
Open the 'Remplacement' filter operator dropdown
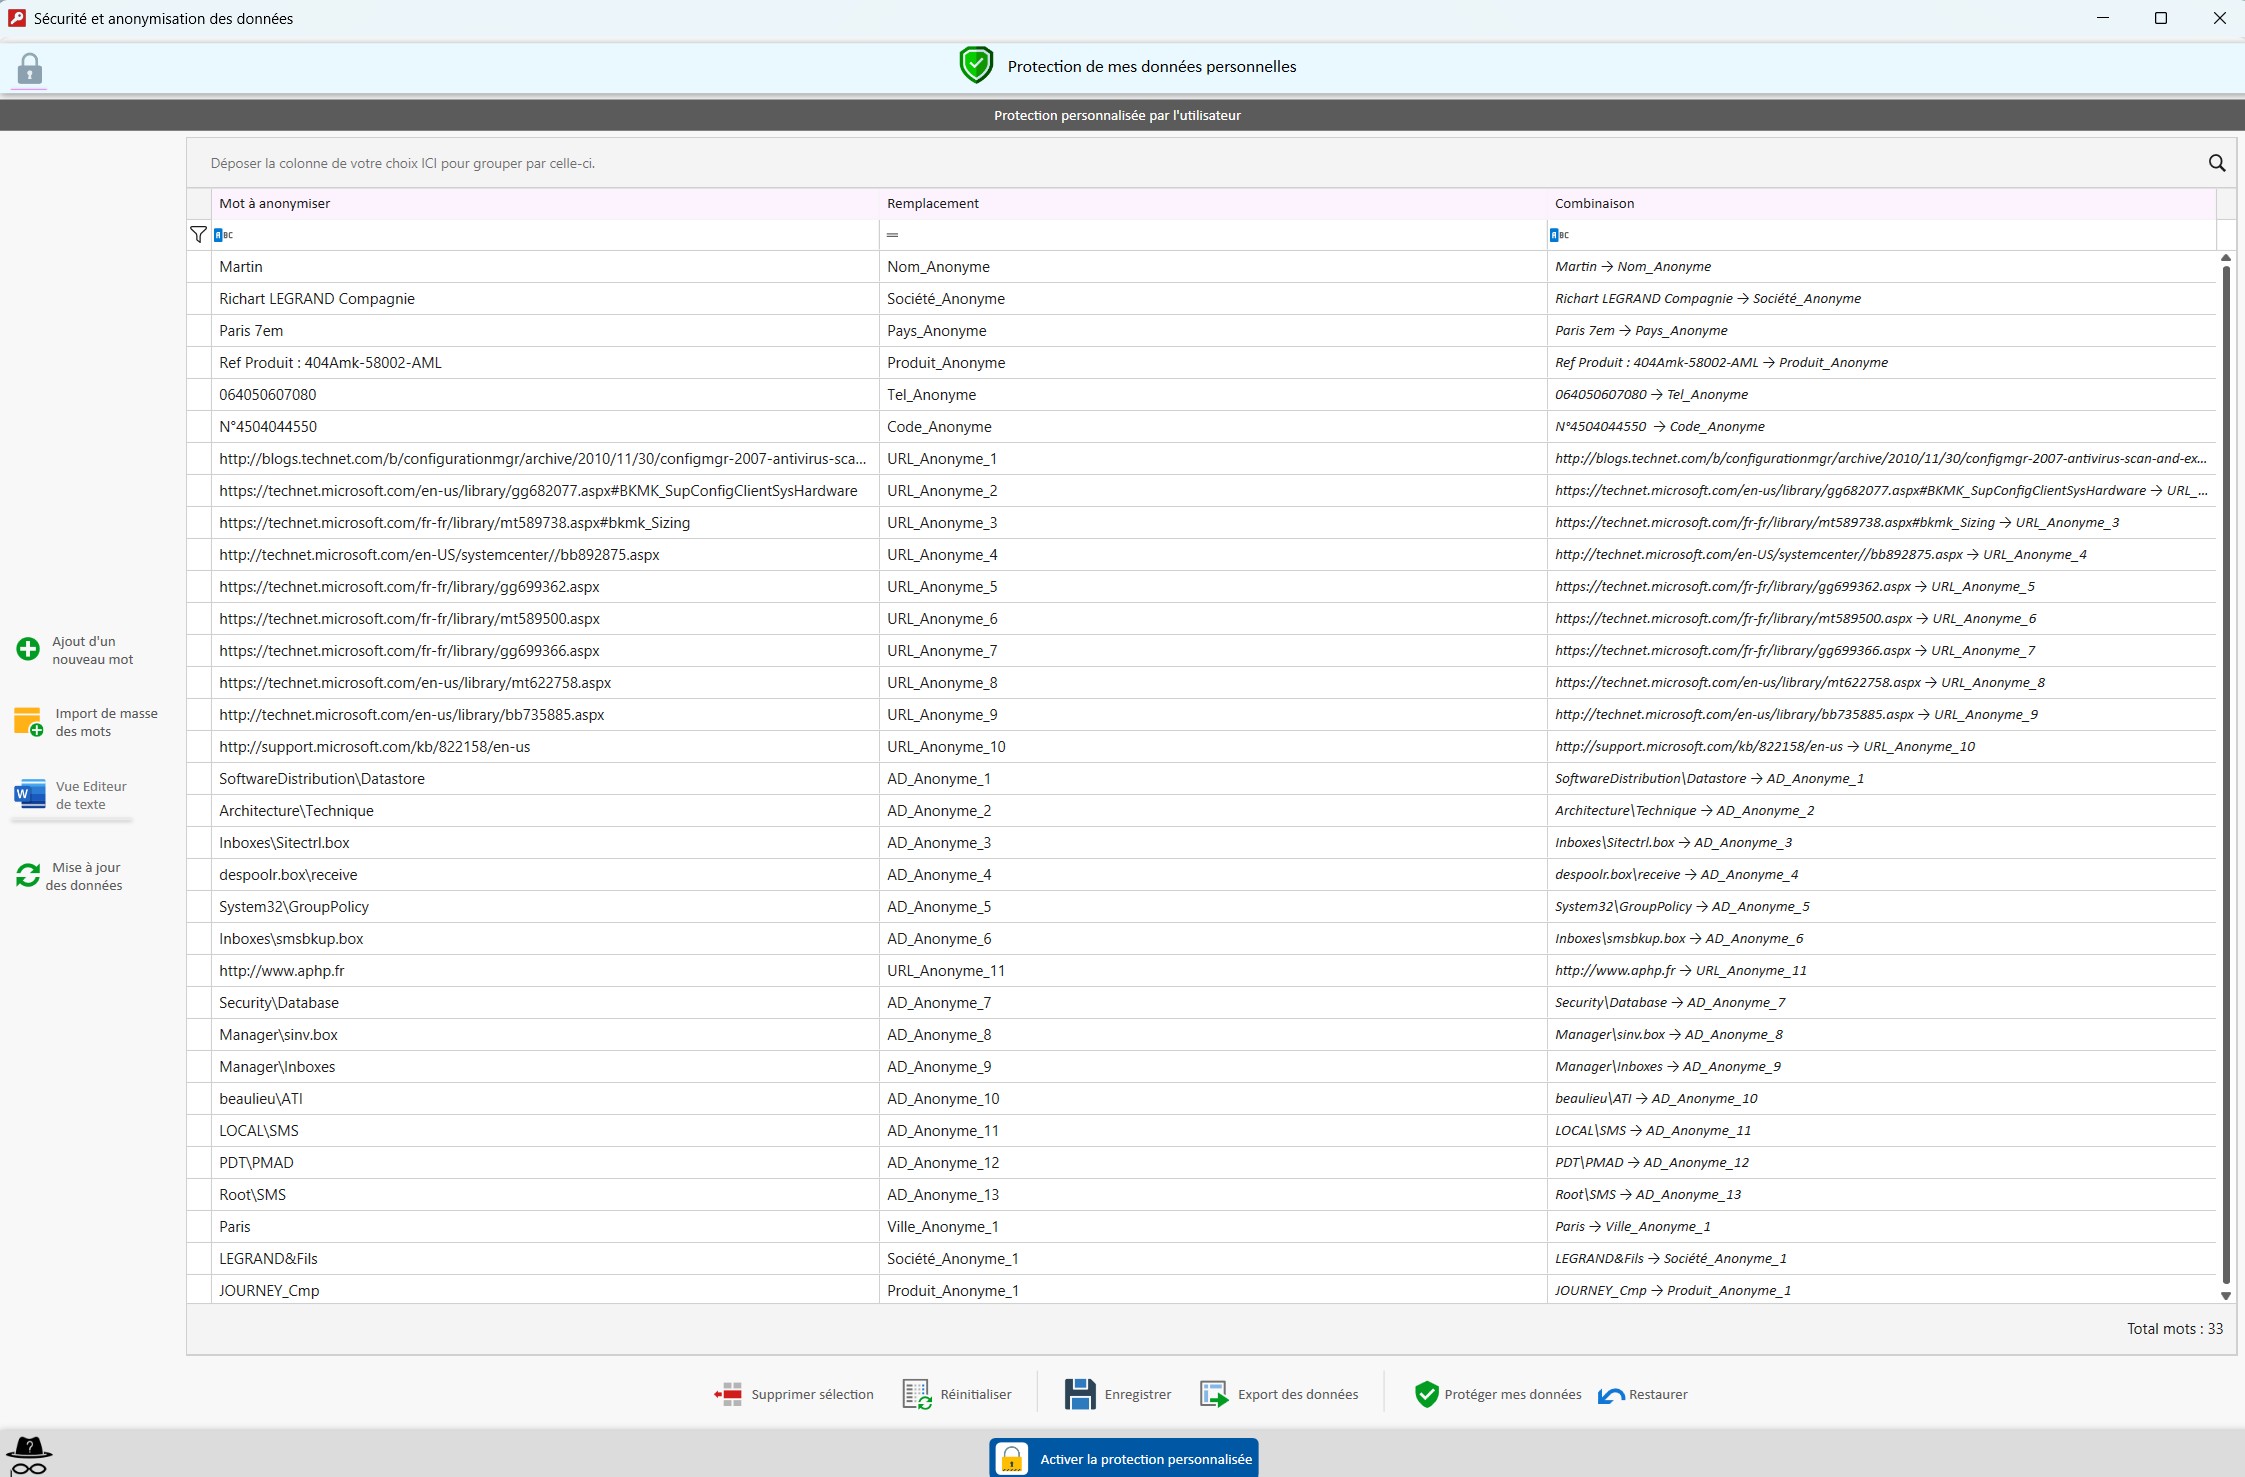click(x=892, y=235)
